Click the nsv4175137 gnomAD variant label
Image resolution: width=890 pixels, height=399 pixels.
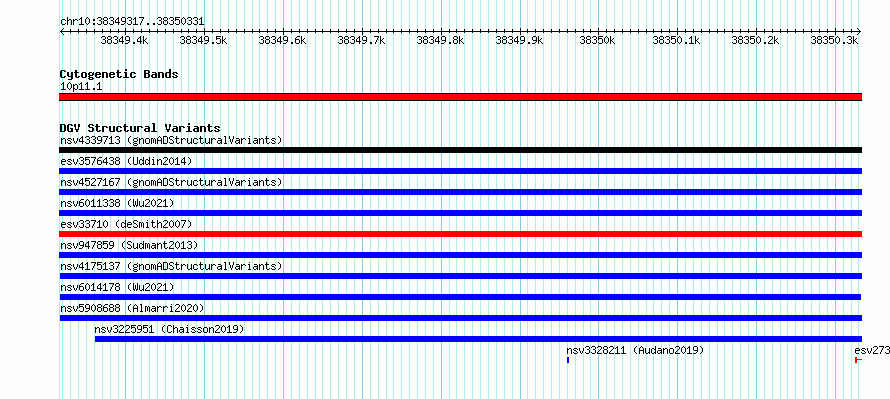click(x=171, y=266)
